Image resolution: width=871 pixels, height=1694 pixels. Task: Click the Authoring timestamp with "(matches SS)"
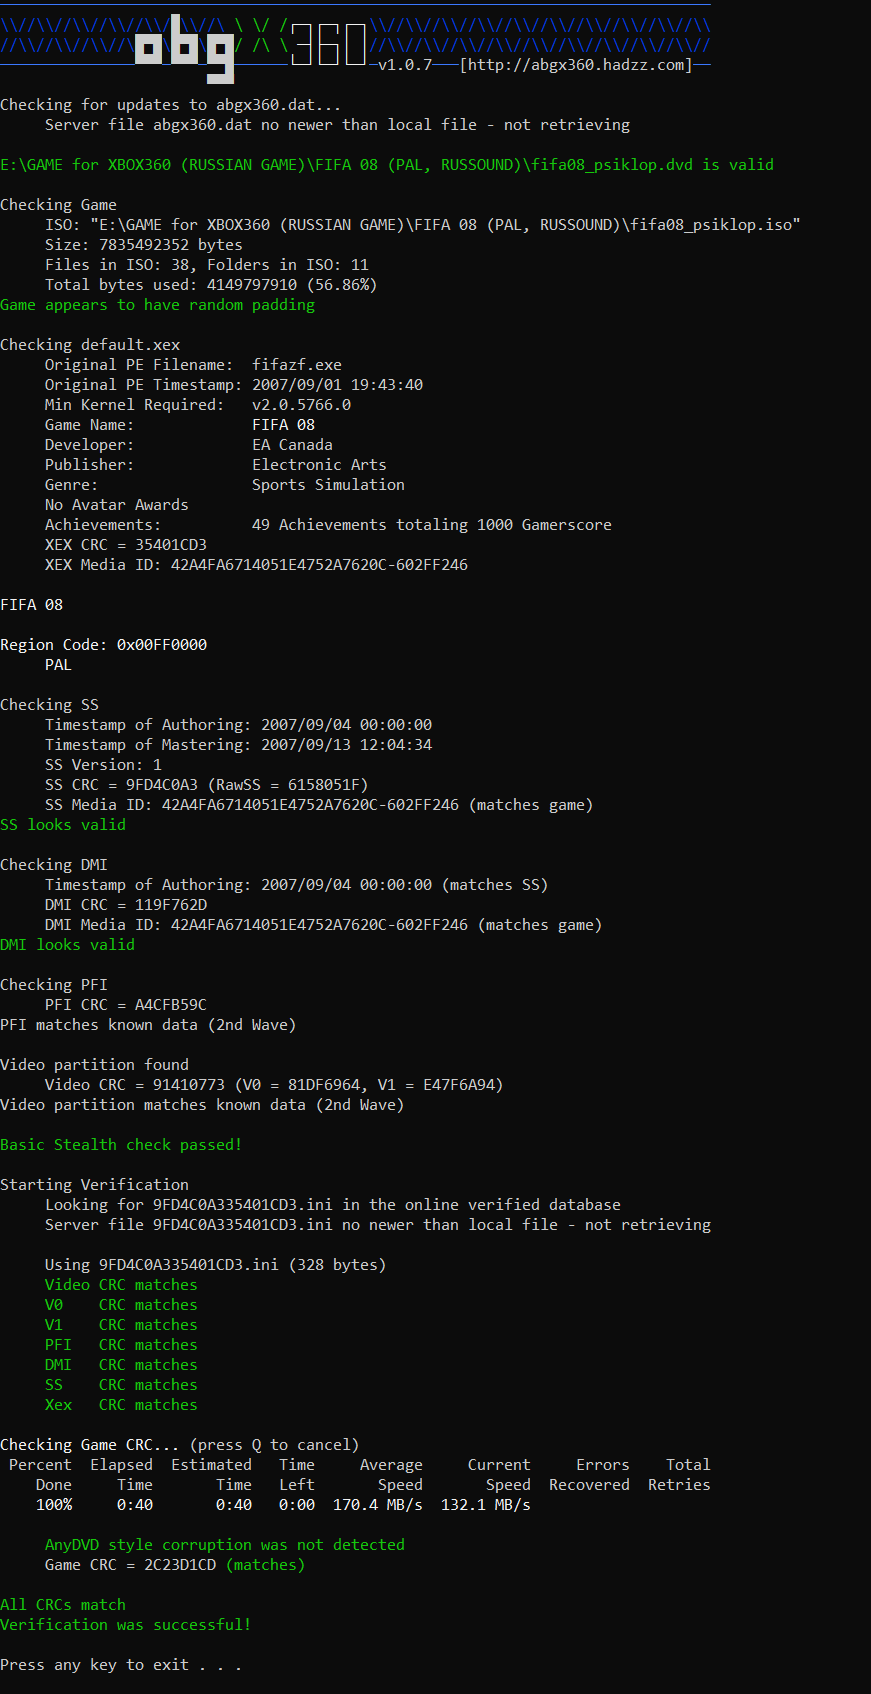coord(296,885)
